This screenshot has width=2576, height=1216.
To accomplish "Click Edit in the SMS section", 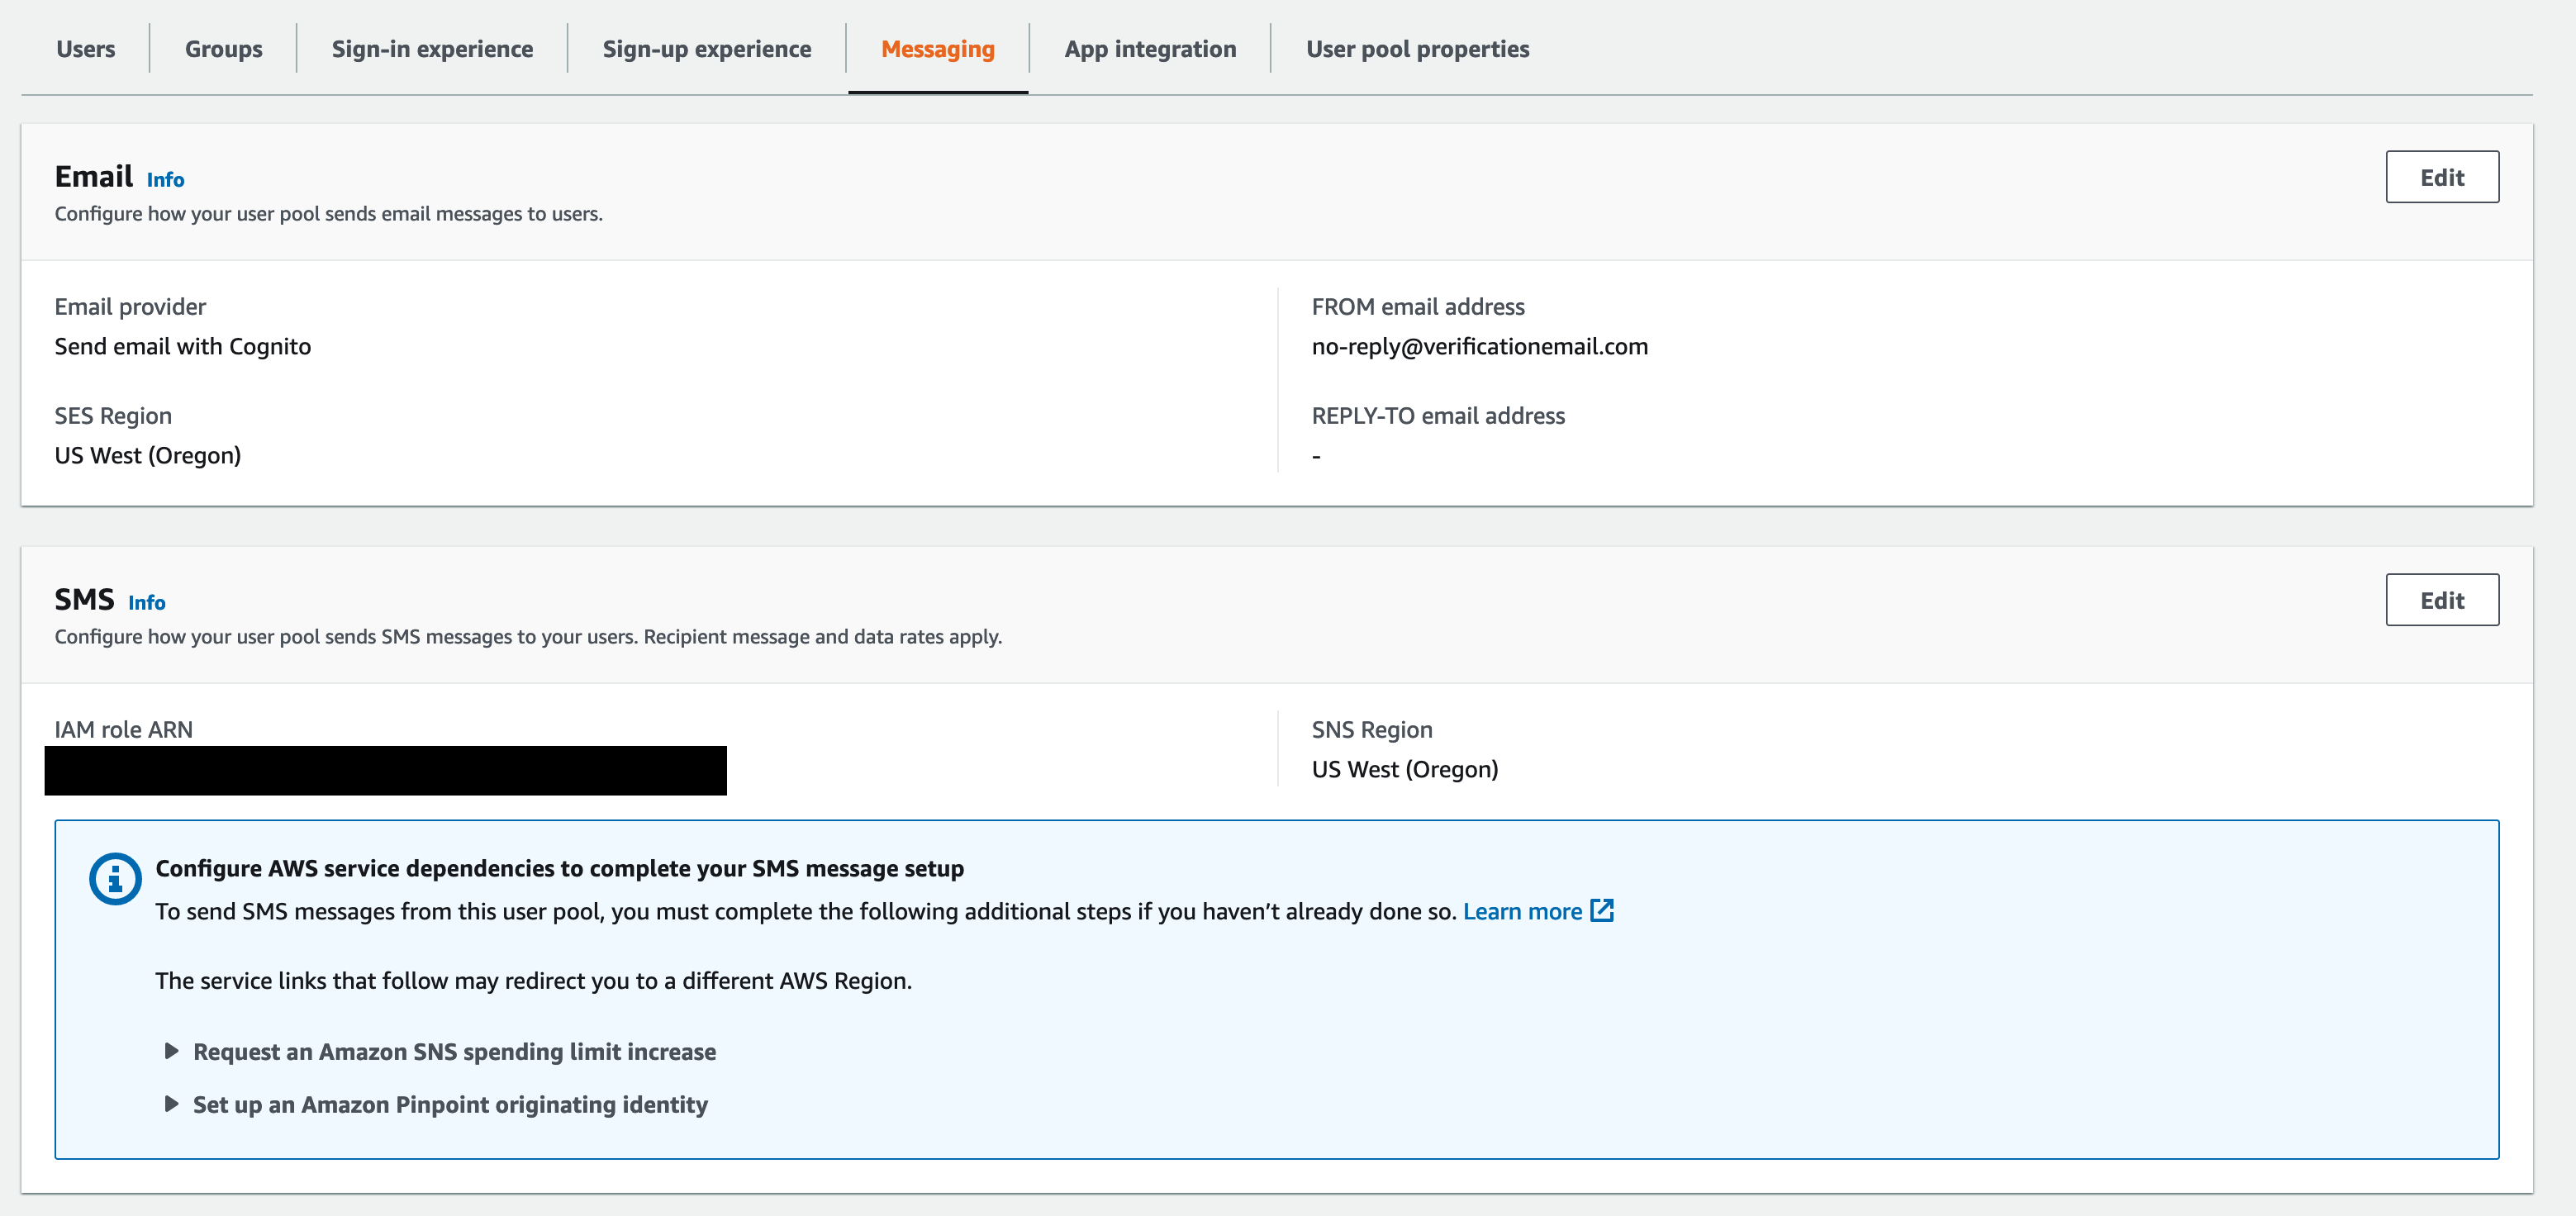I will (2441, 600).
